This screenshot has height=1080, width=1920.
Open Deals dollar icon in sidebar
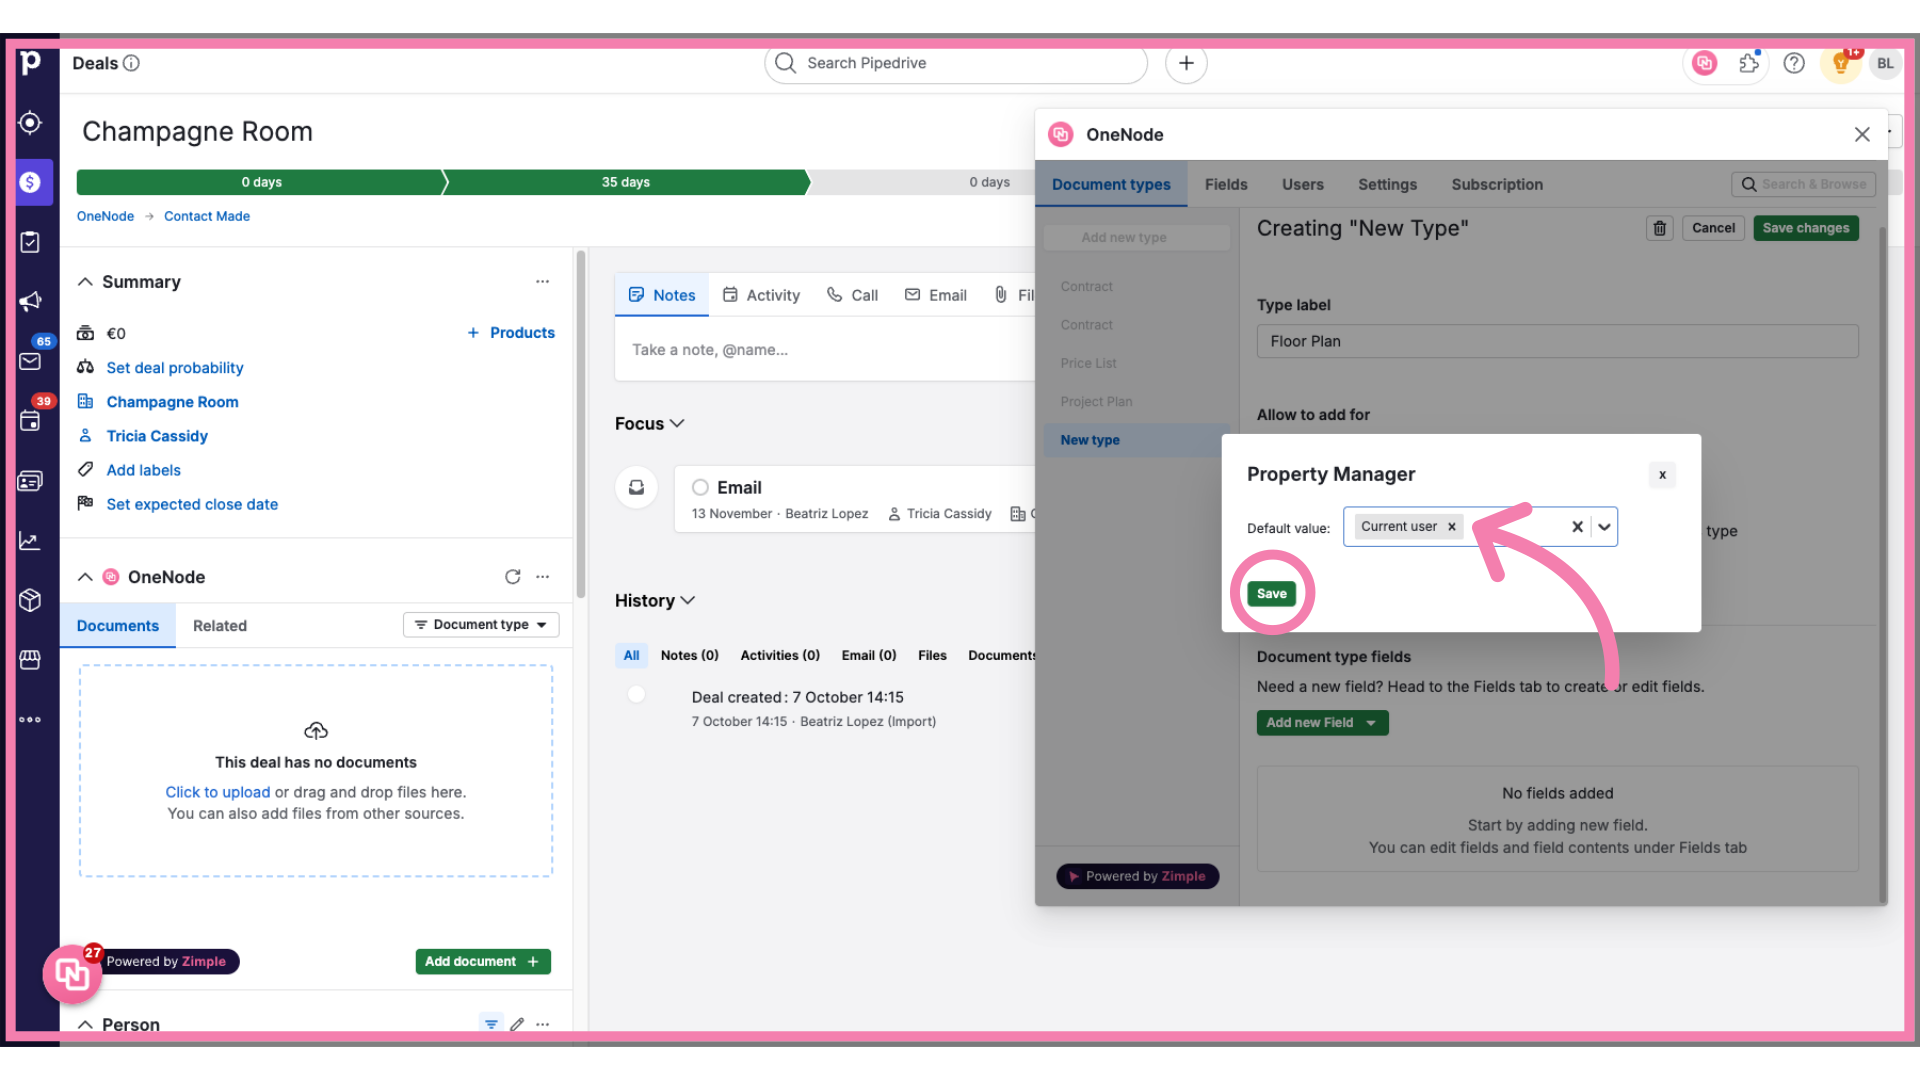pos(30,182)
